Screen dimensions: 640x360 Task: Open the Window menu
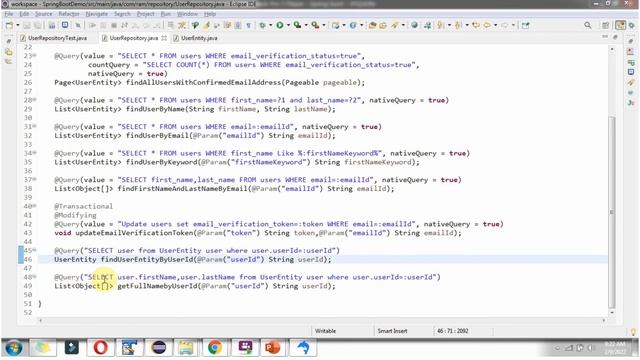[x=187, y=14]
